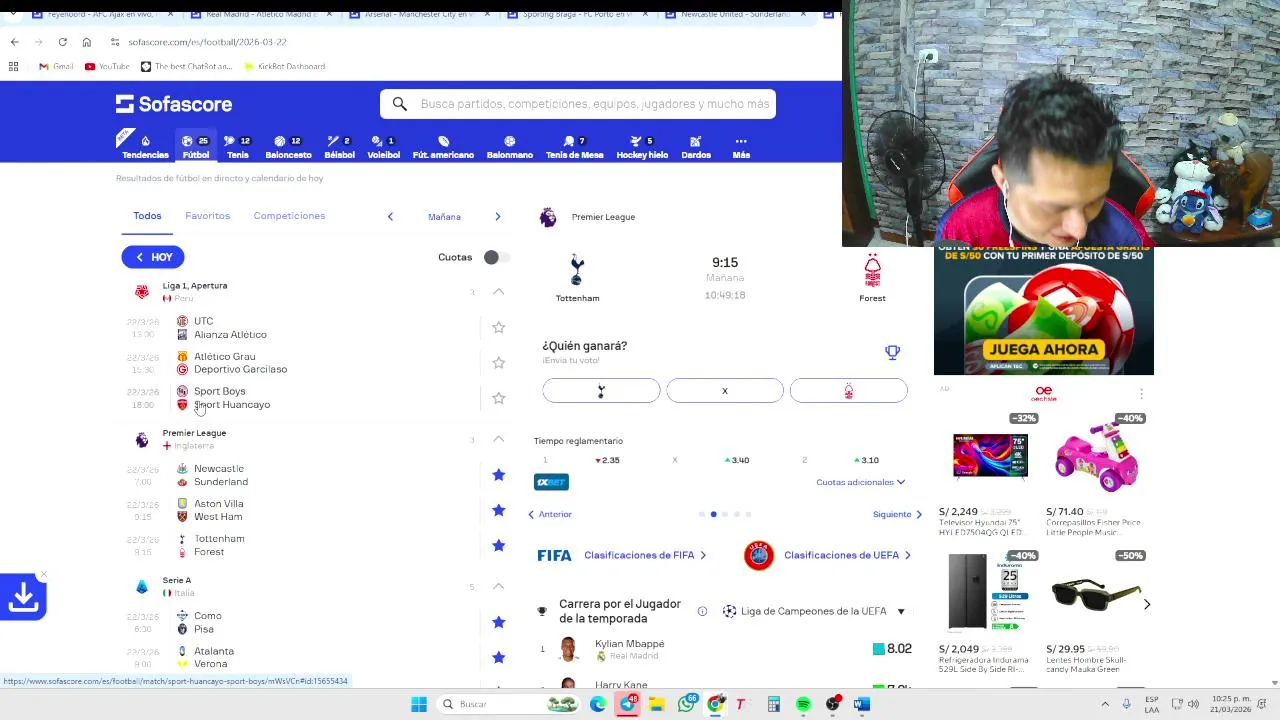Image resolution: width=1280 pixels, height=720 pixels.
Task: Go to the next day arrow
Action: [497, 216]
